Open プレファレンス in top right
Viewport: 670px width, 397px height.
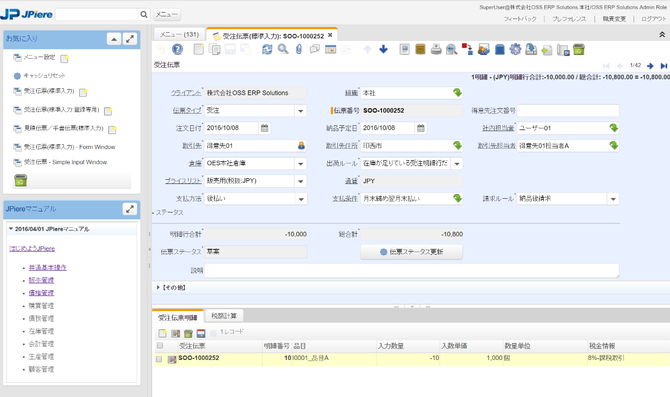569,19
